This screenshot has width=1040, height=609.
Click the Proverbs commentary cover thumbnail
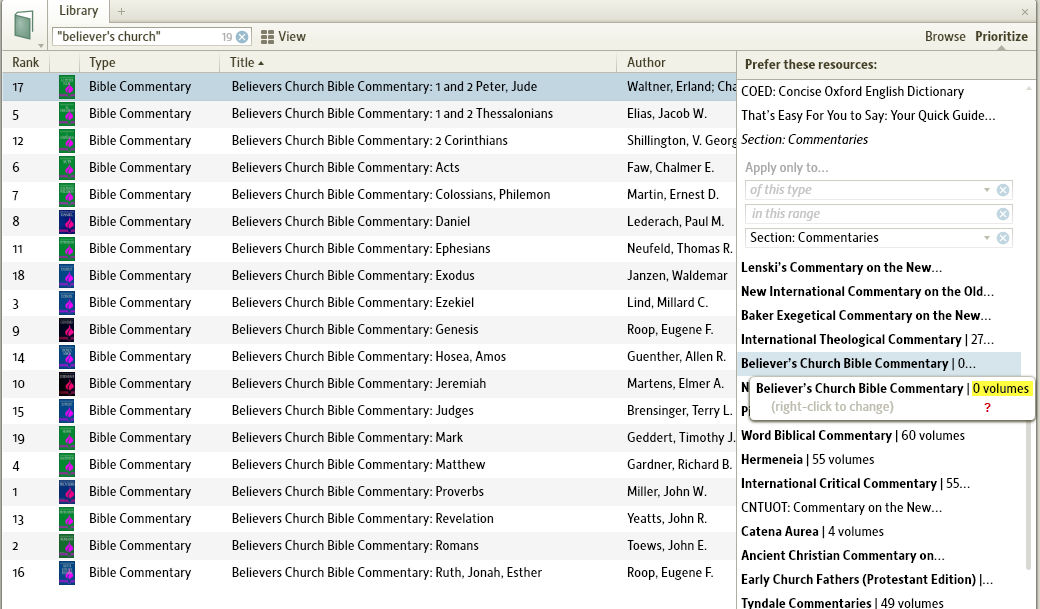tap(67, 492)
